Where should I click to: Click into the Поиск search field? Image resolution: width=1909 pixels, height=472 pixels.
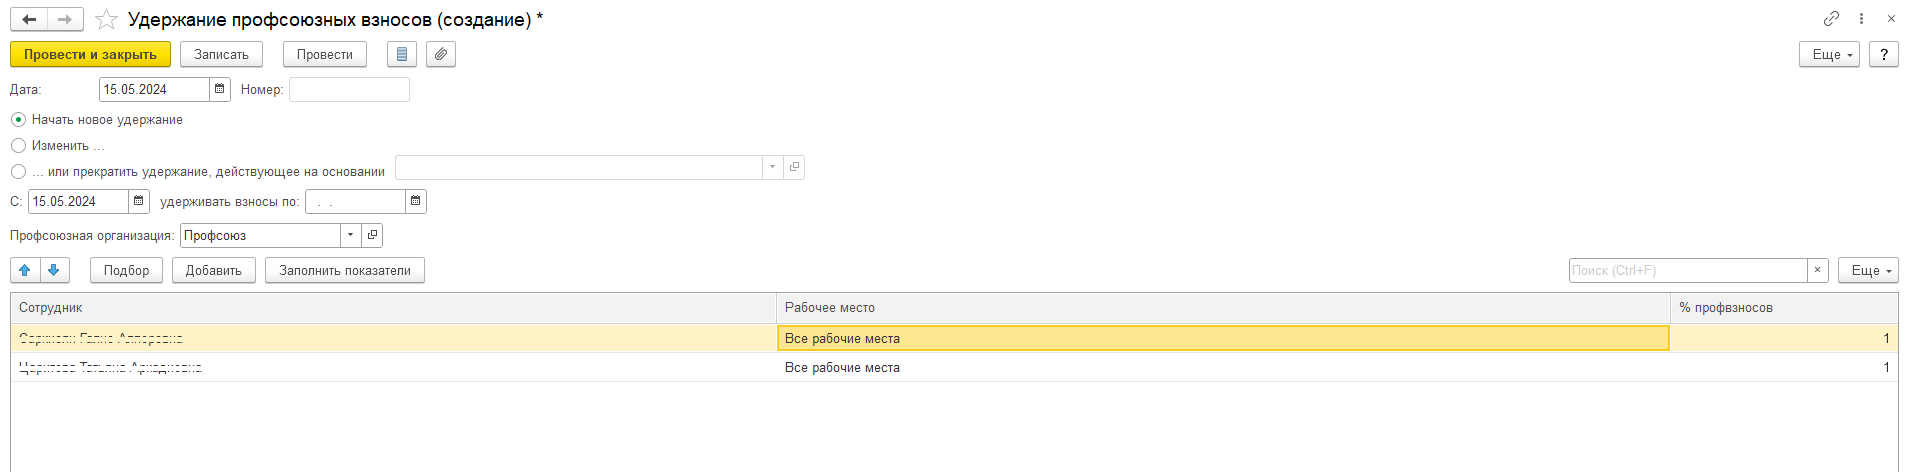(x=1688, y=270)
